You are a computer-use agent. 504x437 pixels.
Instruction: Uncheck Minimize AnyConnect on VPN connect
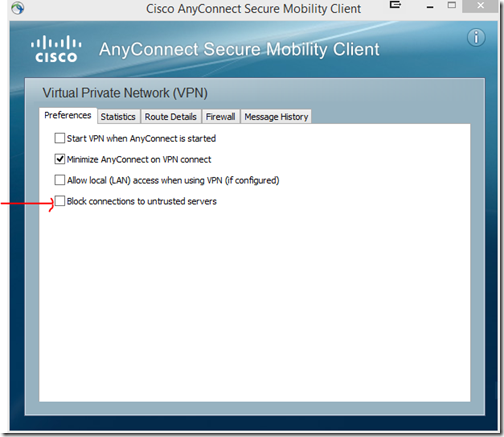(x=60, y=159)
